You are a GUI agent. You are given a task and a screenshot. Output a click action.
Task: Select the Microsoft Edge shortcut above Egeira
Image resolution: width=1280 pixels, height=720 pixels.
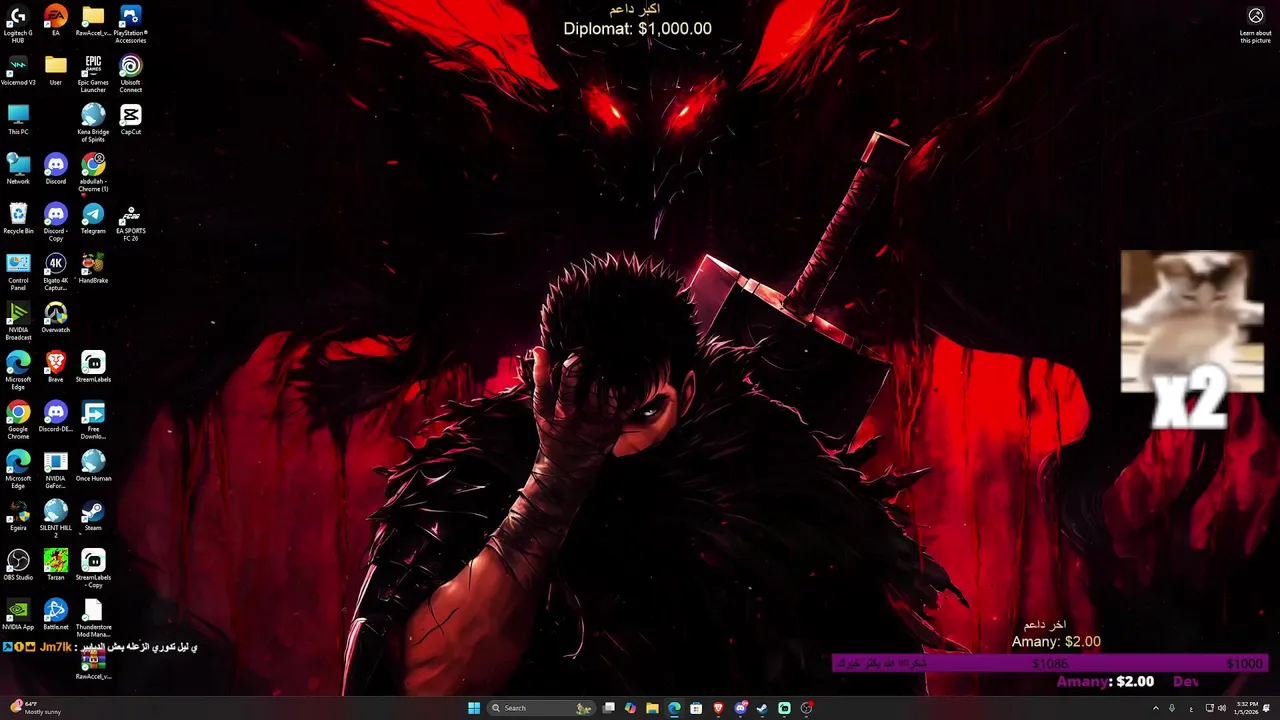(18, 469)
